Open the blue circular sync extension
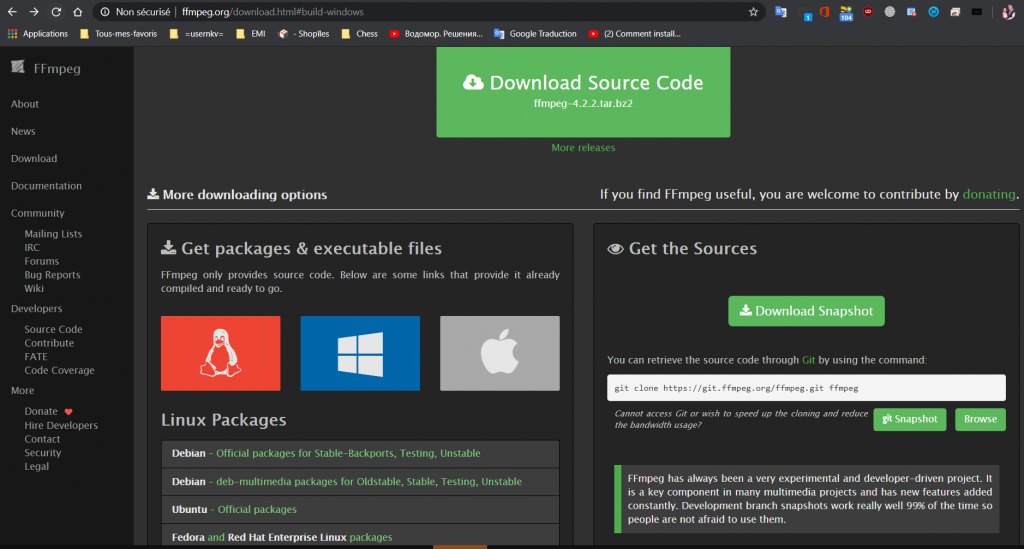1024x549 pixels. 933,12
